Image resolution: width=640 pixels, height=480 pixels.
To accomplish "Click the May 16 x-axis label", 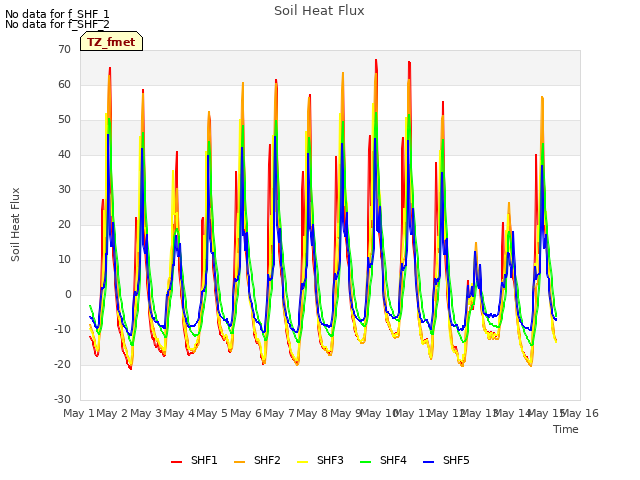I will (580, 413).
